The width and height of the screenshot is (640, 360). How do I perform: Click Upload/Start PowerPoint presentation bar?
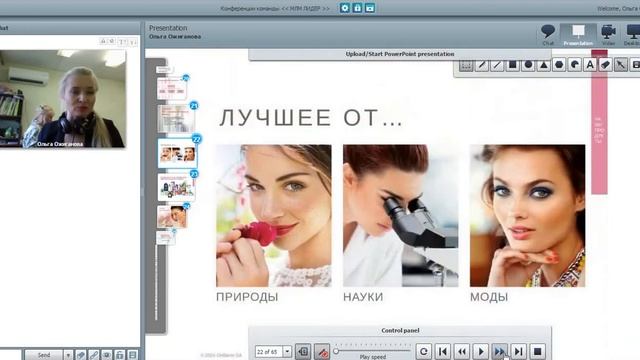click(x=400, y=54)
